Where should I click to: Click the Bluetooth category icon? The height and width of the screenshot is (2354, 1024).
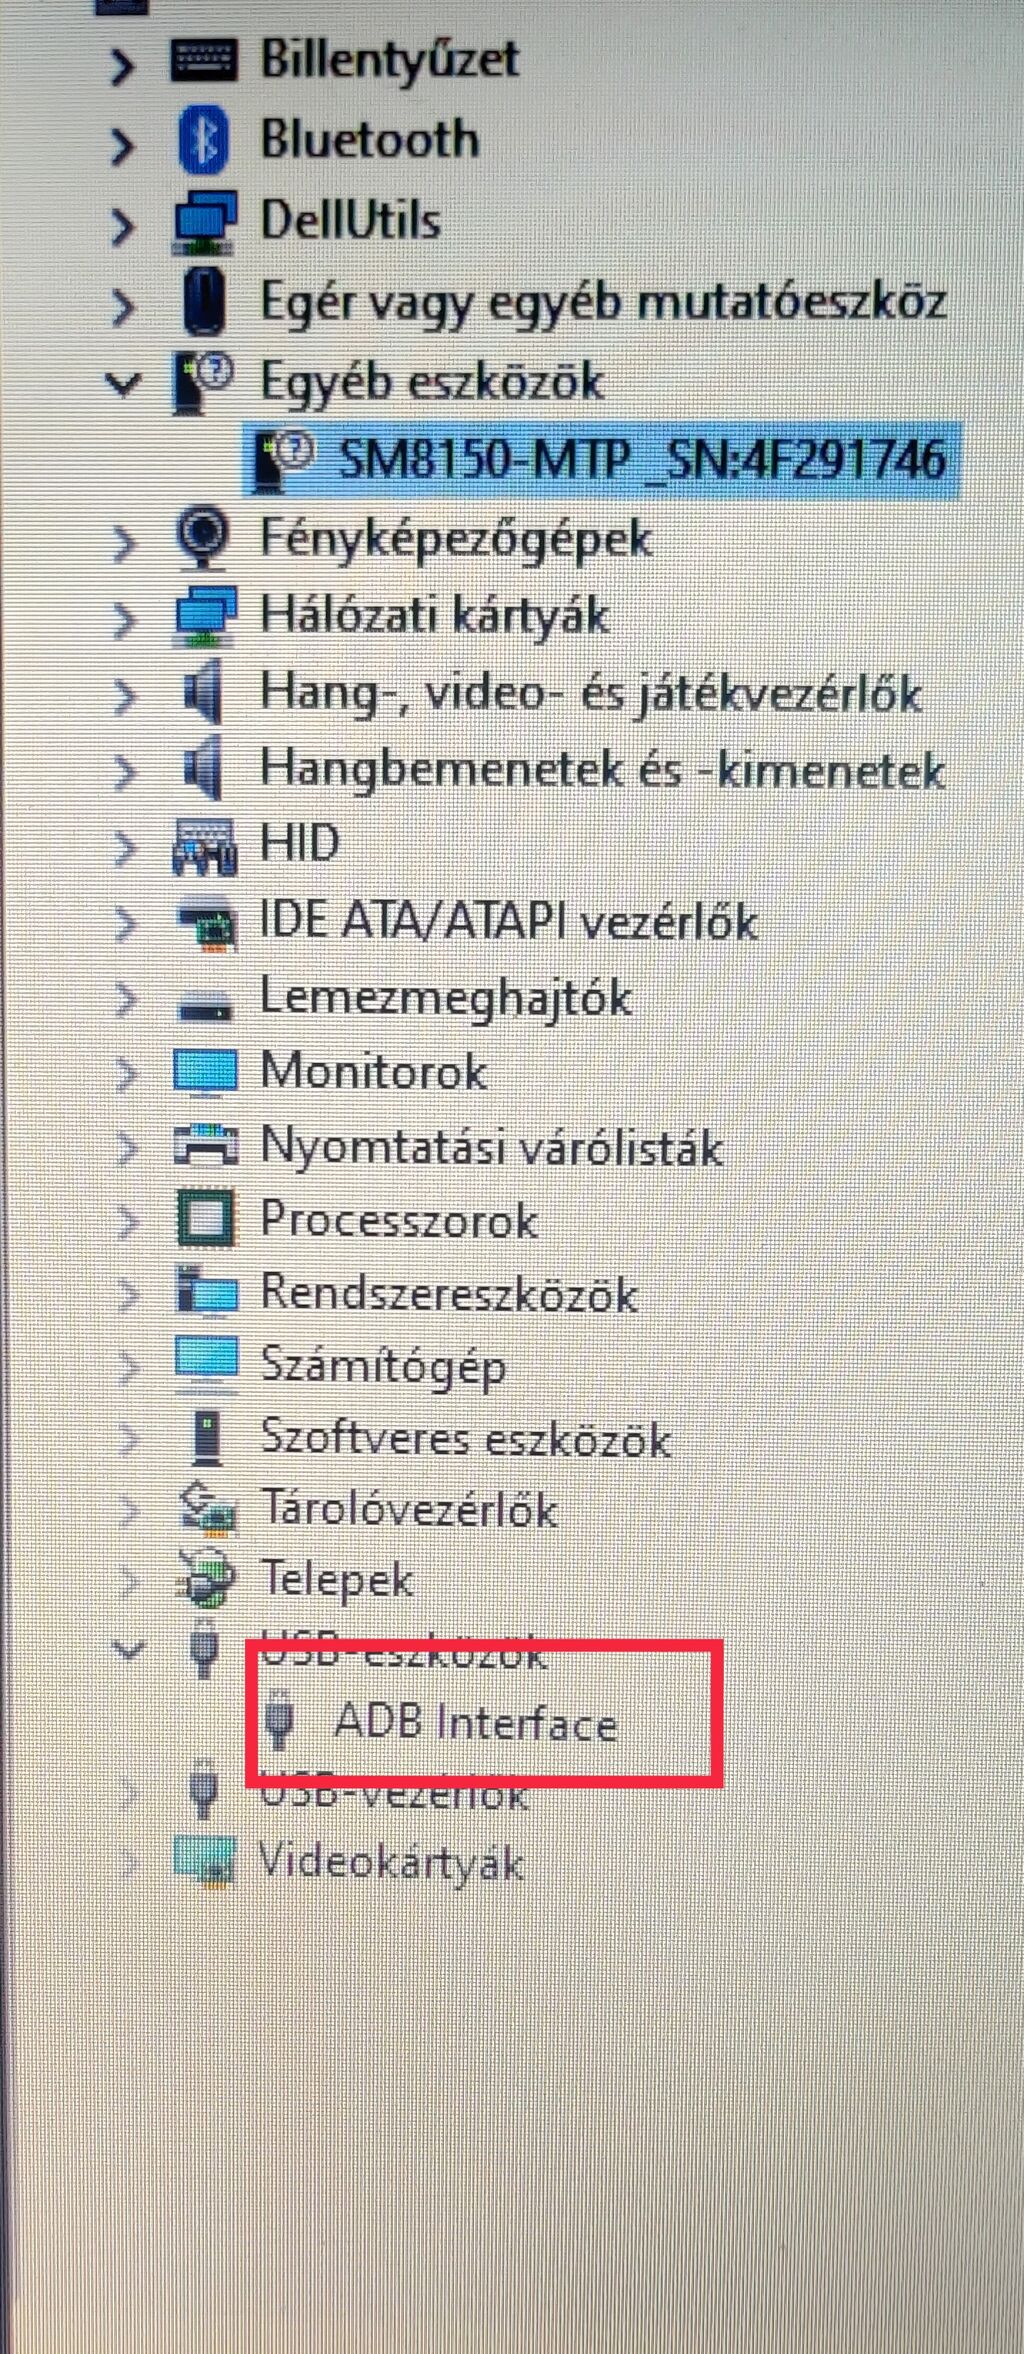click(203, 140)
